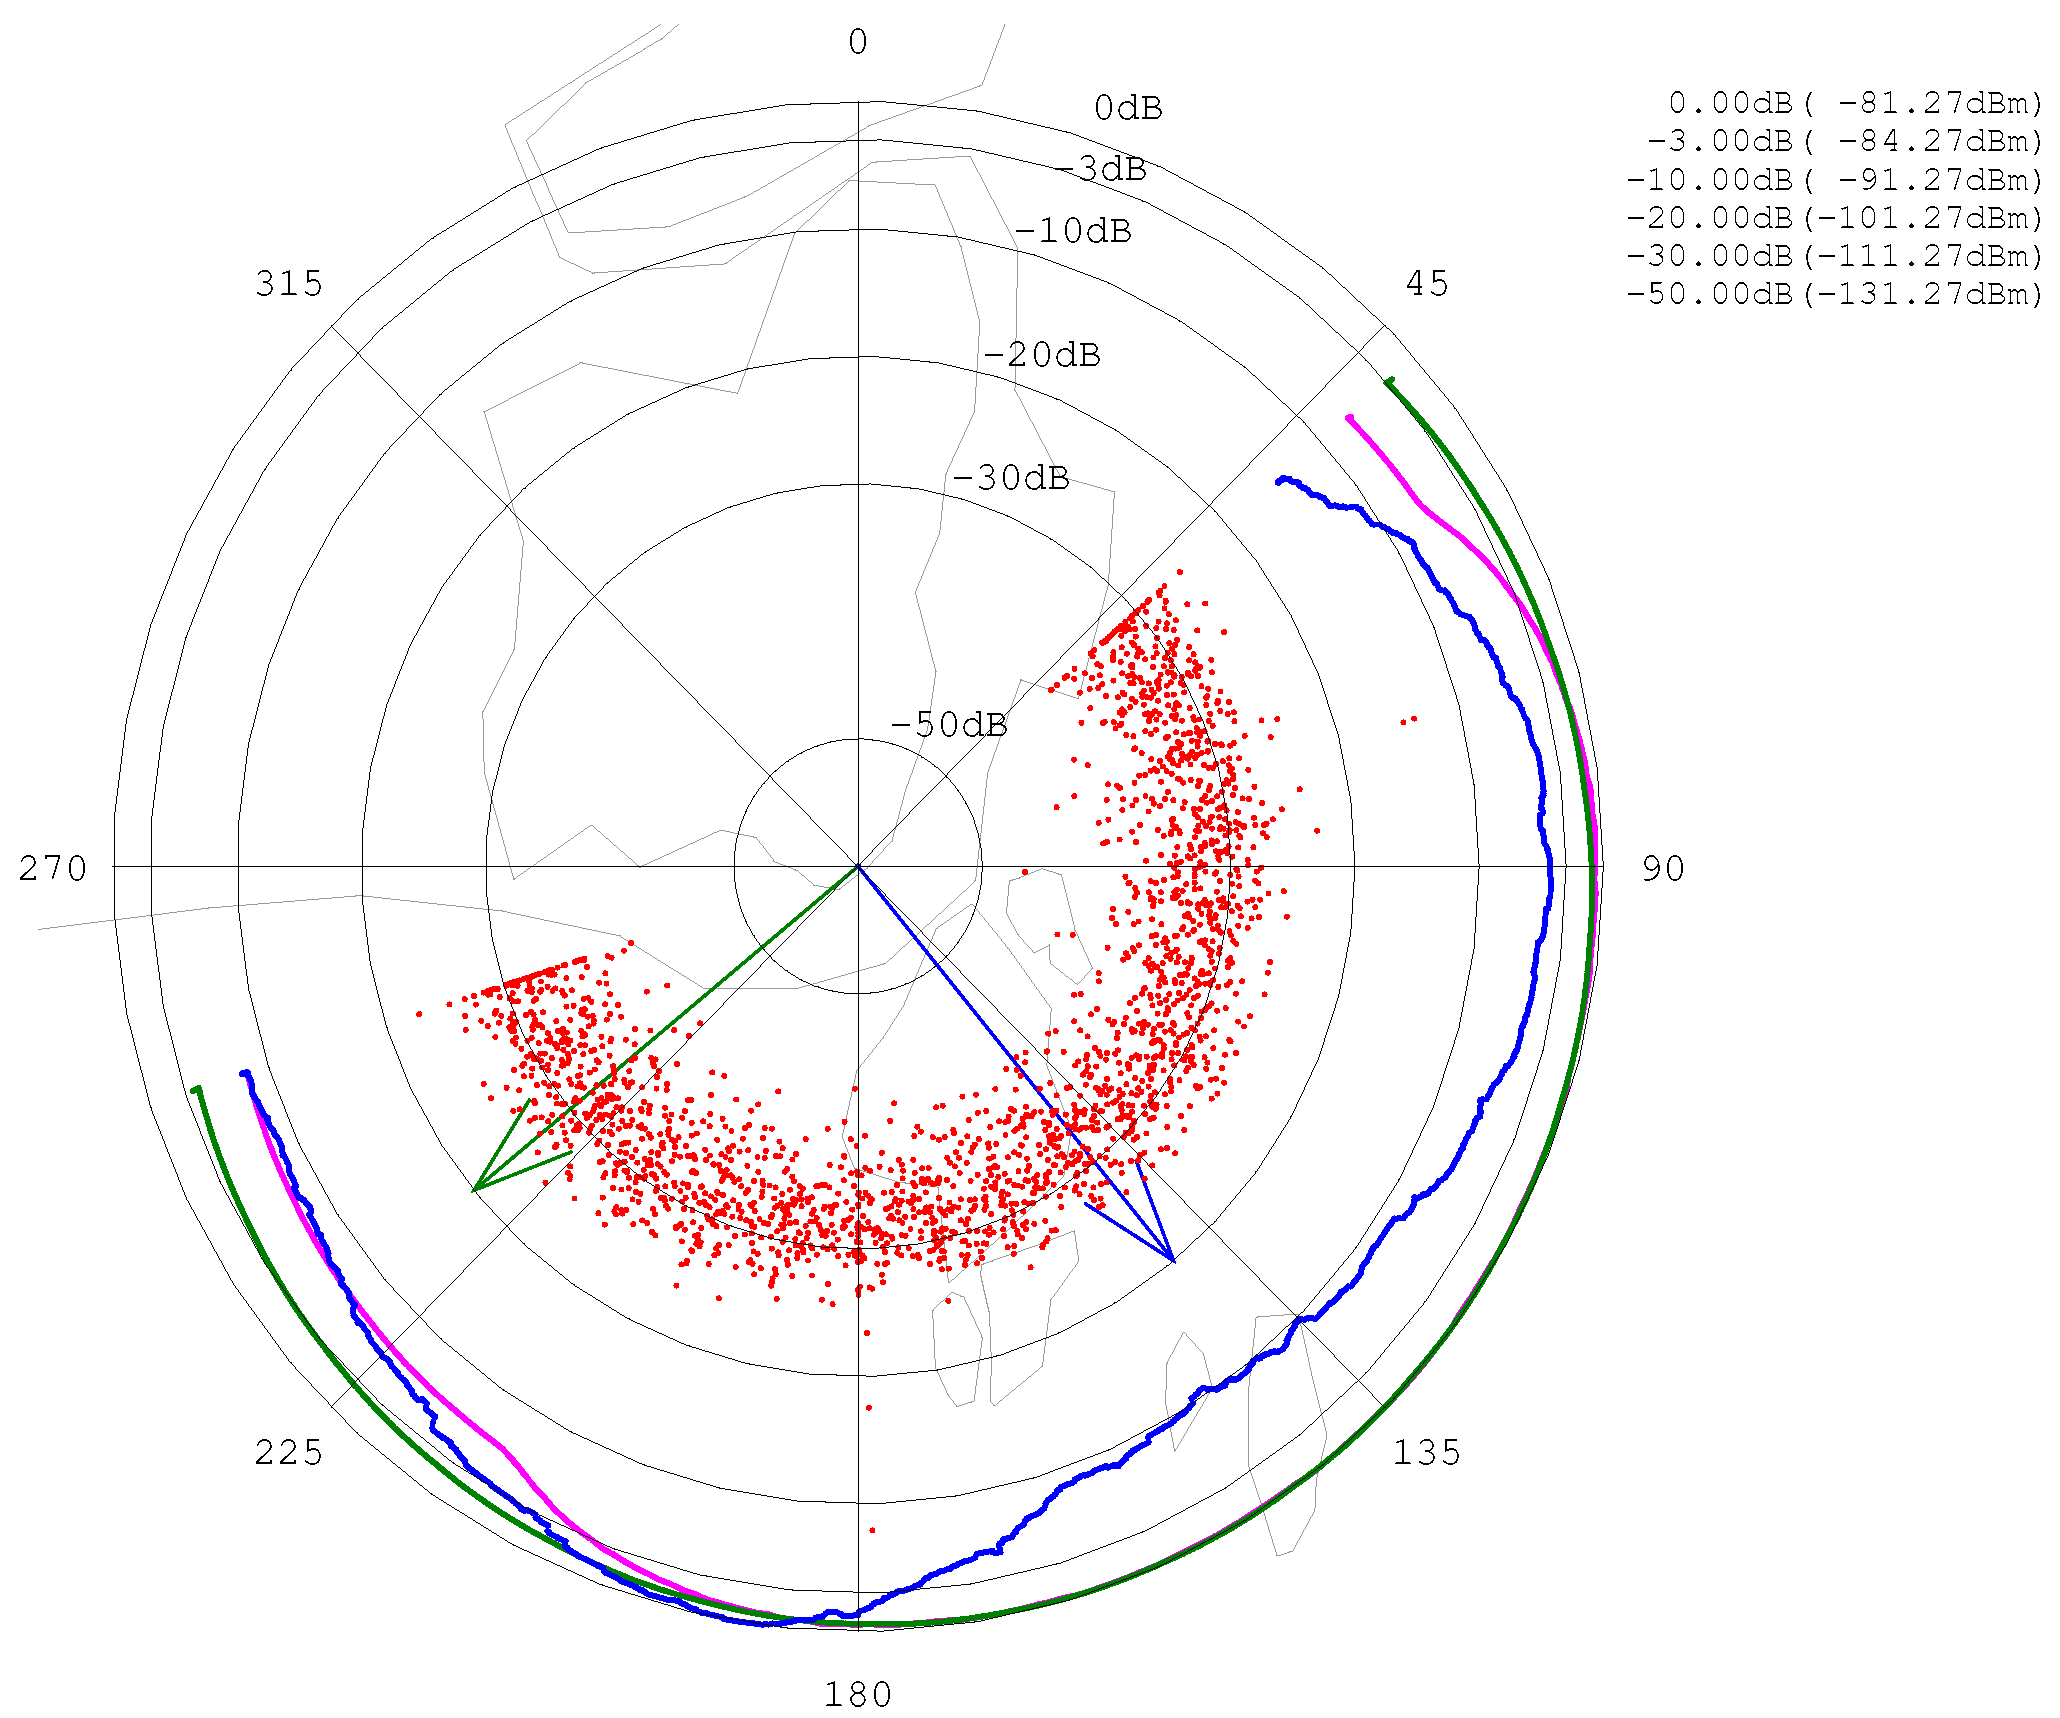Screen dimensions: 2060x1718
Task: Click the -10.00dB (-91.27dBm) legend entry
Action: [x=1835, y=179]
